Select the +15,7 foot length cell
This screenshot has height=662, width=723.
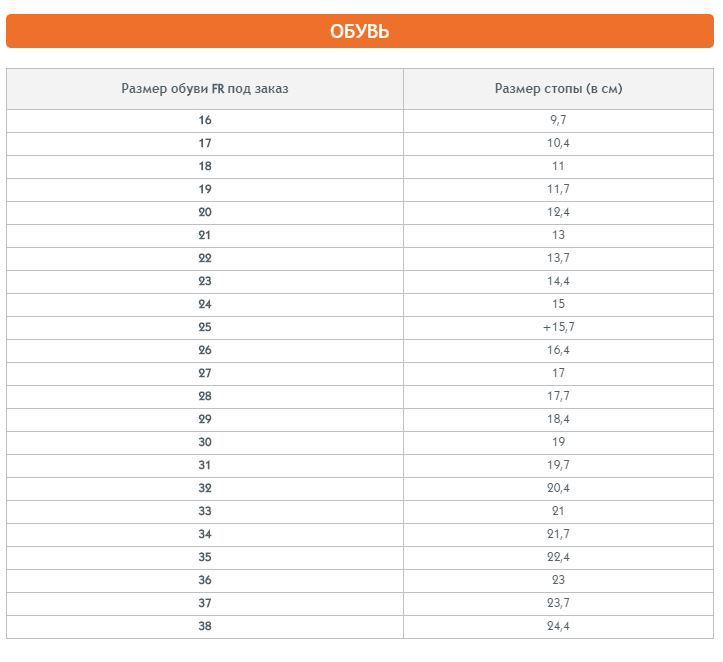[x=558, y=327]
